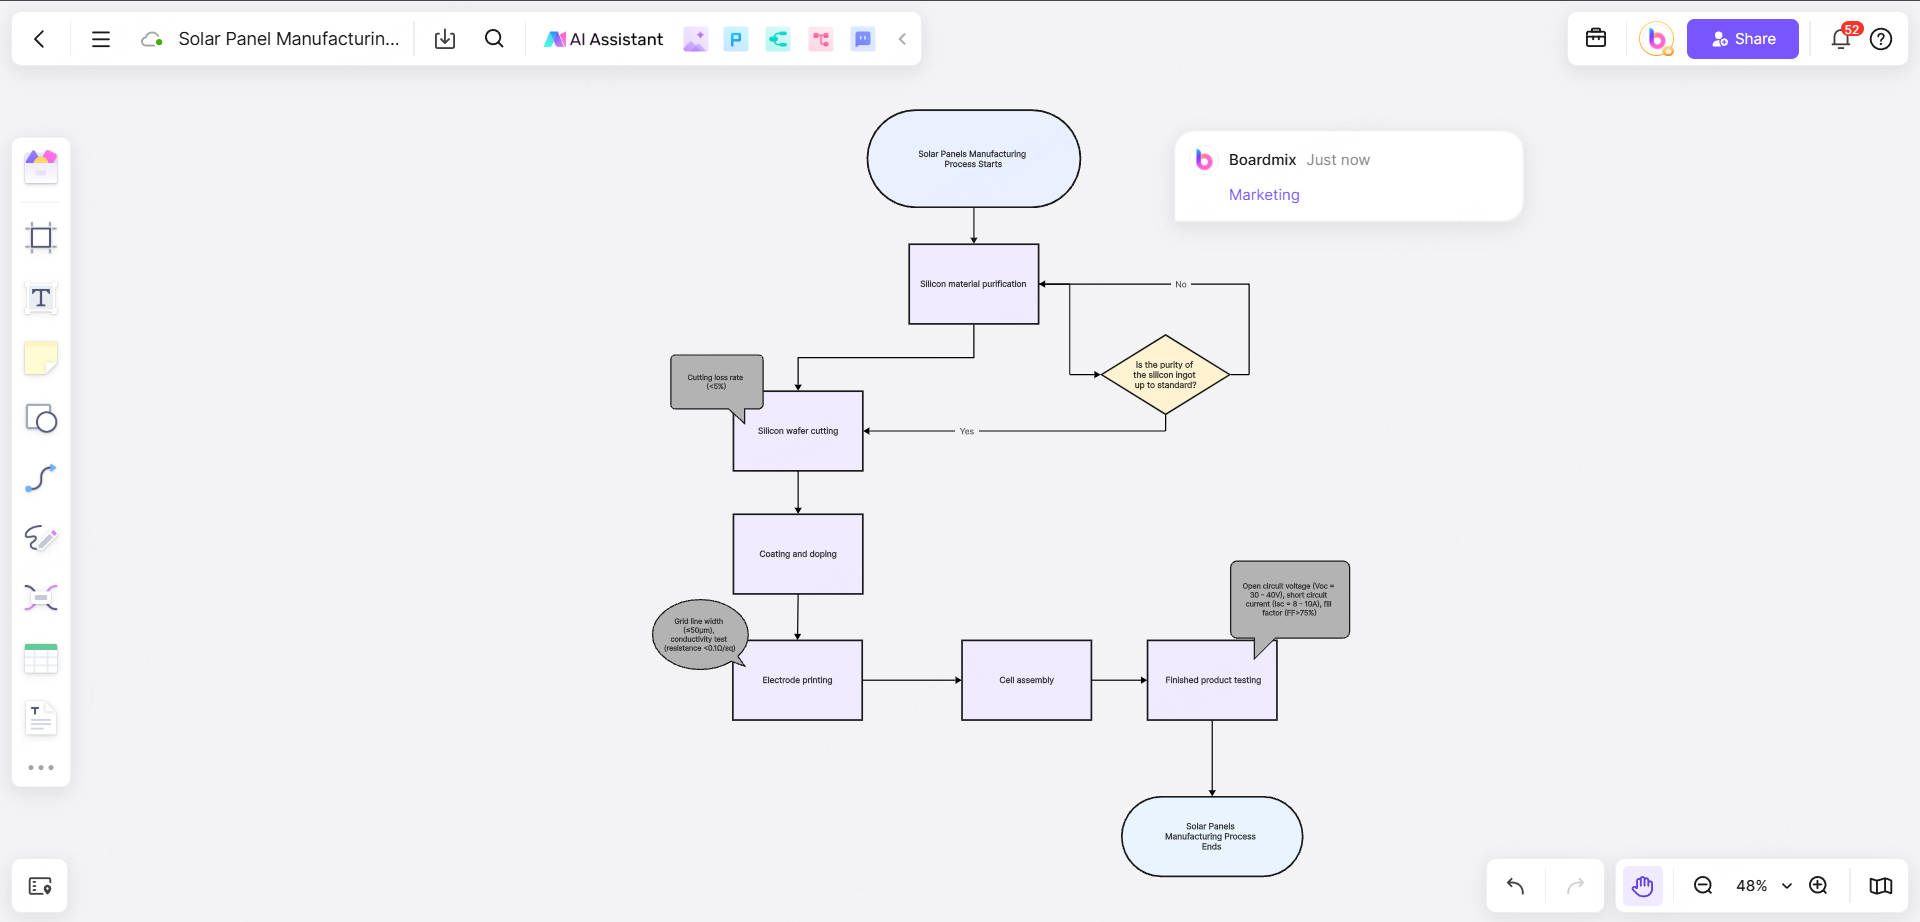Open the AI Assistant menu
The height and width of the screenshot is (922, 1920).
click(604, 39)
